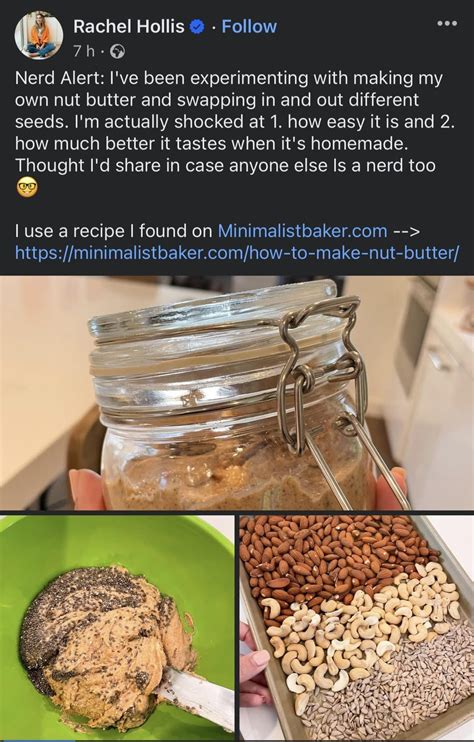Click the 7 h timestamp
Image resolution: width=474 pixels, height=742 pixels.
[x=84, y=51]
